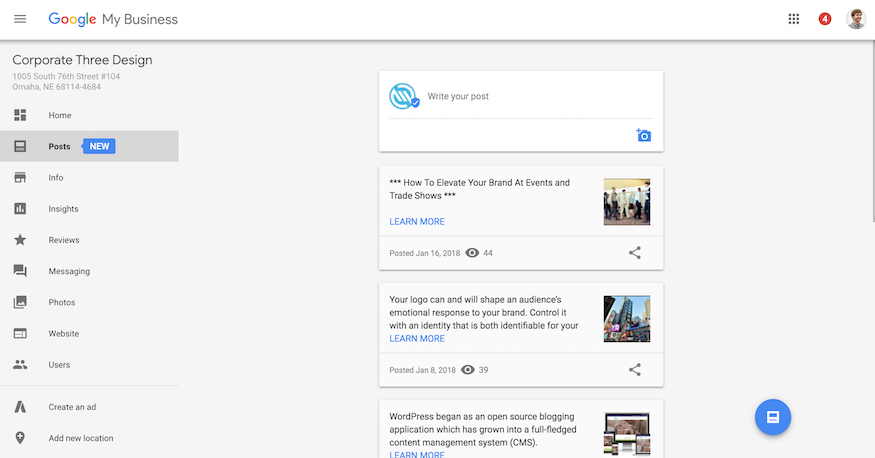Click the Website sidebar icon
Screen dimensions: 875x458
(20, 334)
